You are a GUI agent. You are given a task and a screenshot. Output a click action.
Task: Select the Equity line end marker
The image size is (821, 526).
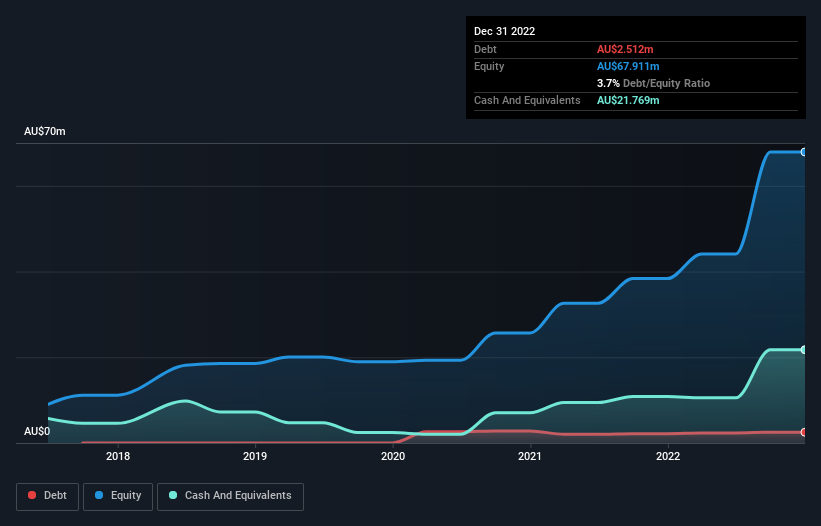click(804, 152)
